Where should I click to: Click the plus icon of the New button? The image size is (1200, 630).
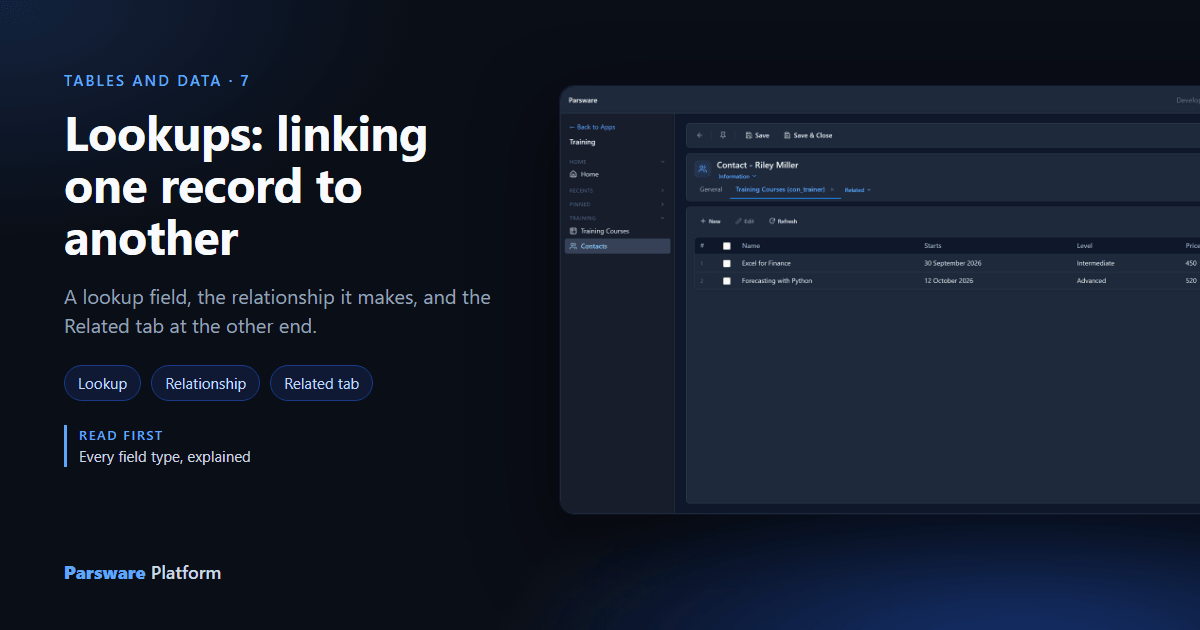[703, 221]
